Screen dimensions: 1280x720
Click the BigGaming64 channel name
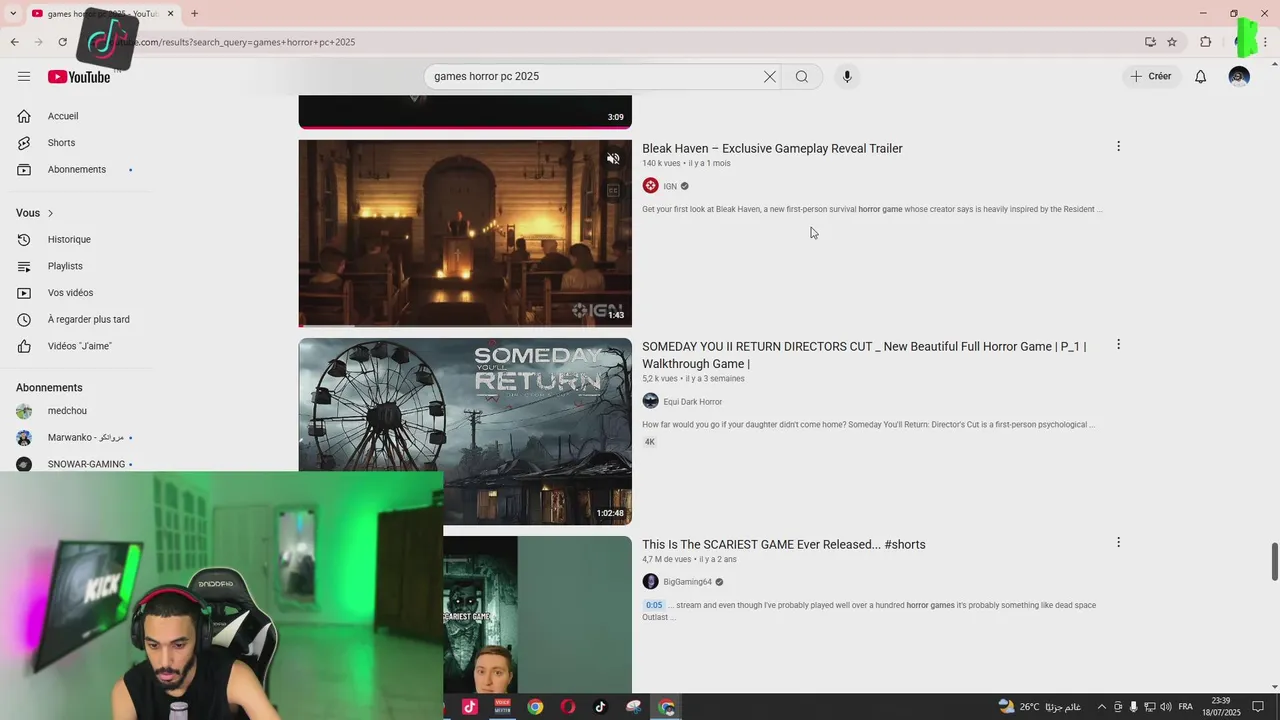tap(687, 582)
